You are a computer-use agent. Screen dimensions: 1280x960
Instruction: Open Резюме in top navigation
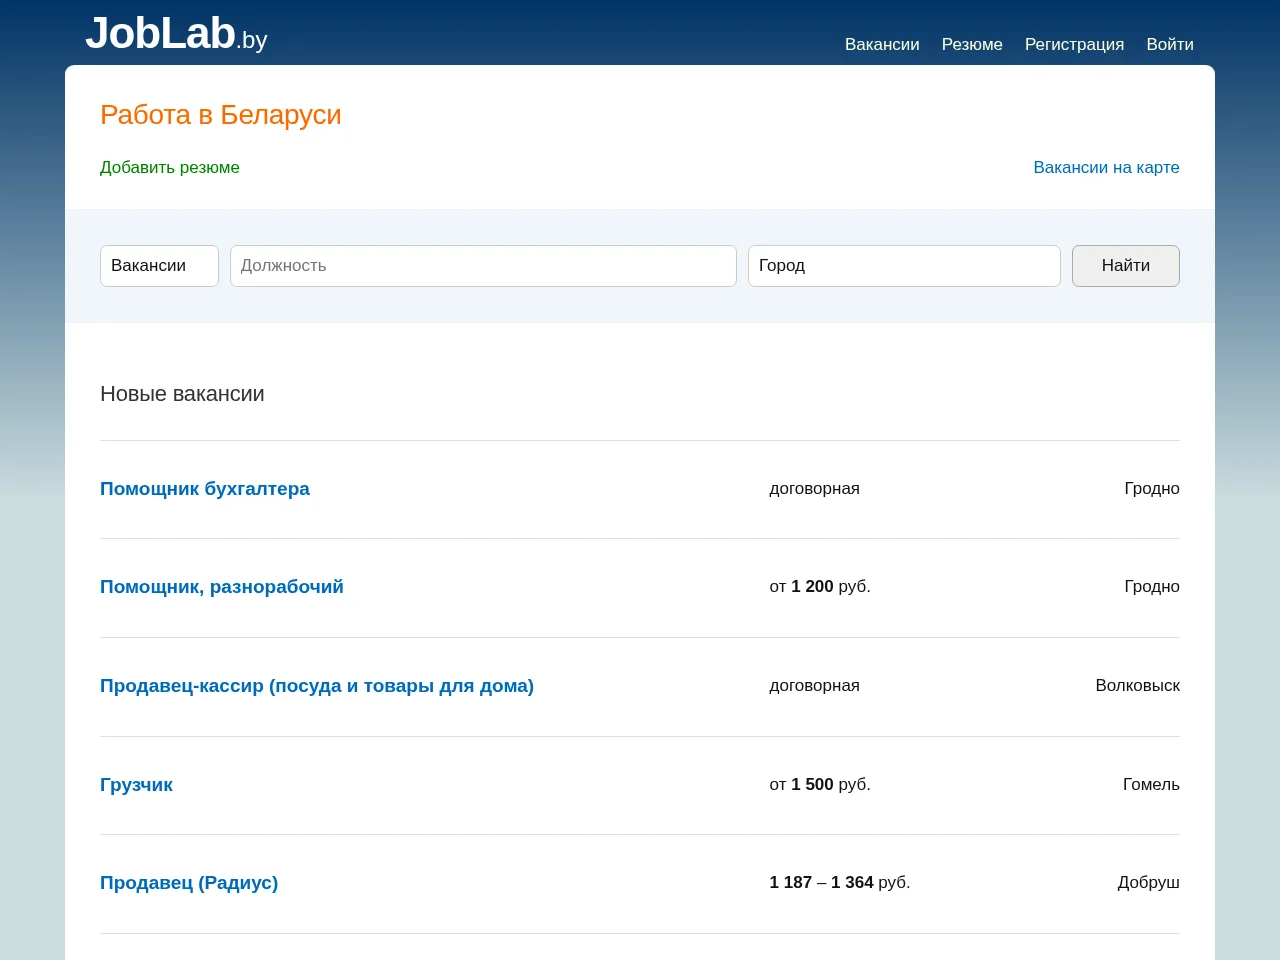pyautogui.click(x=972, y=44)
